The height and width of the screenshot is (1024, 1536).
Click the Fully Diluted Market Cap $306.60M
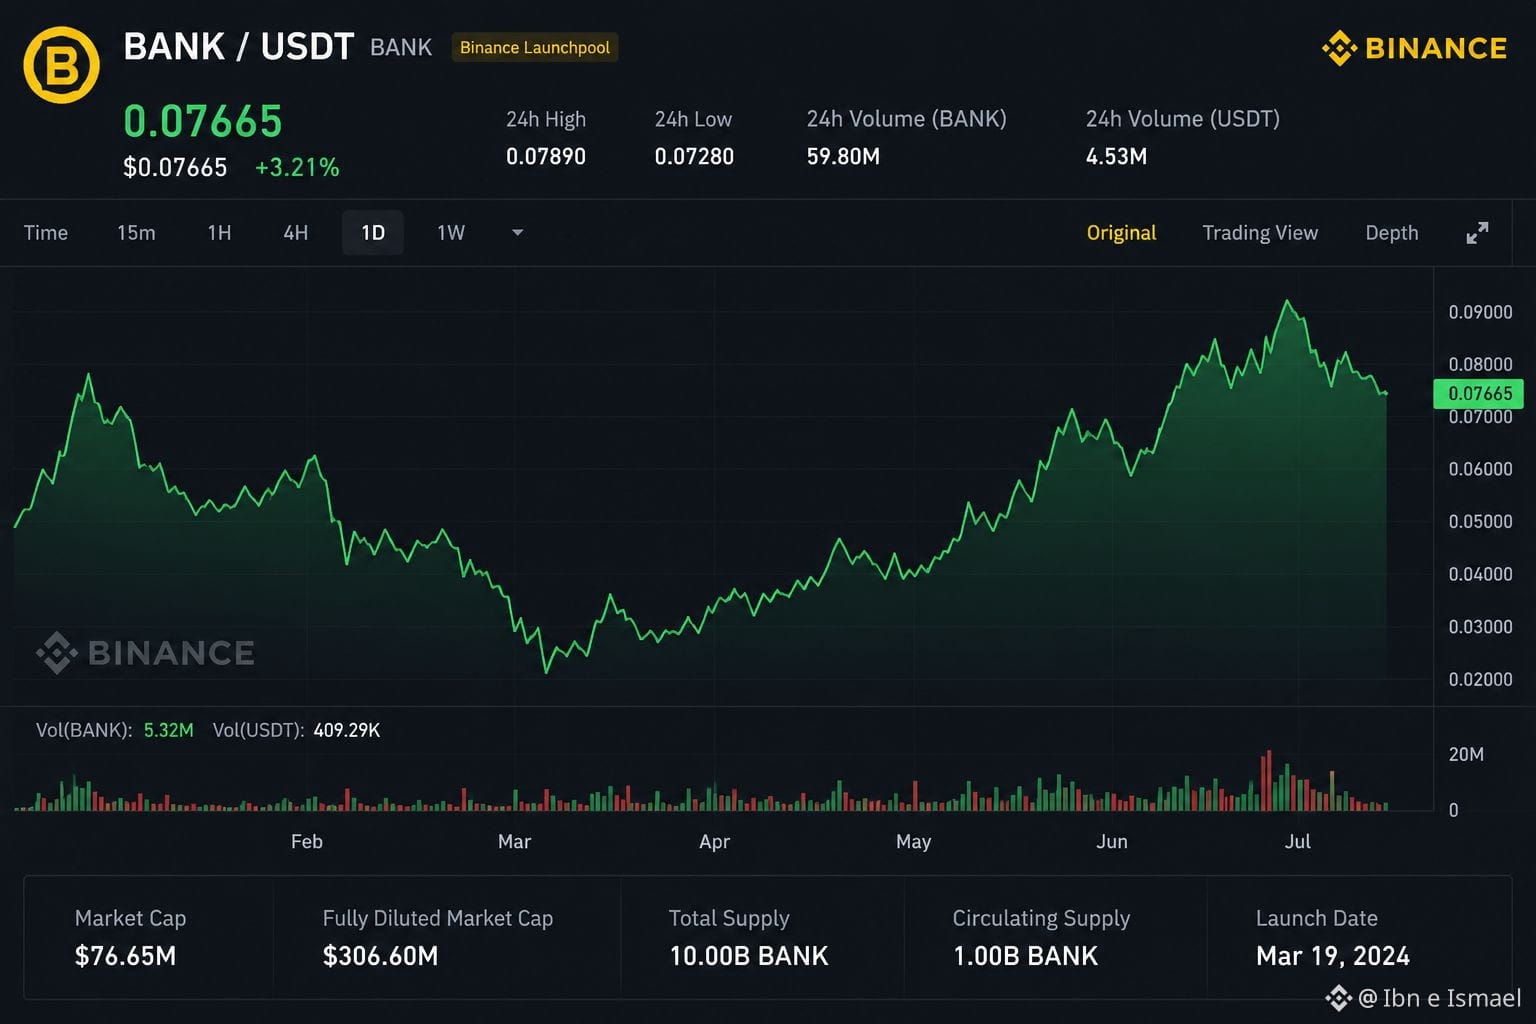pos(381,957)
